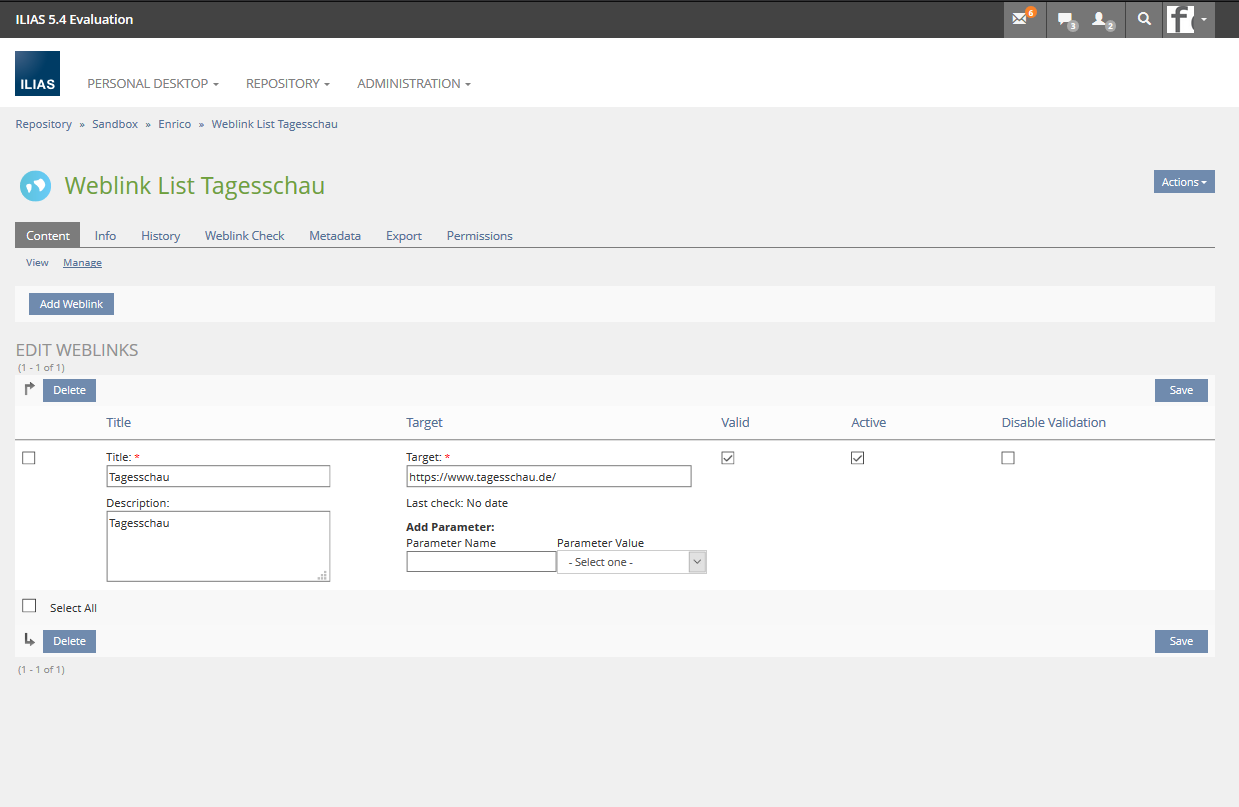This screenshot has width=1239, height=807.
Task: Click the Sandbox breadcrumb link
Action: (x=115, y=124)
